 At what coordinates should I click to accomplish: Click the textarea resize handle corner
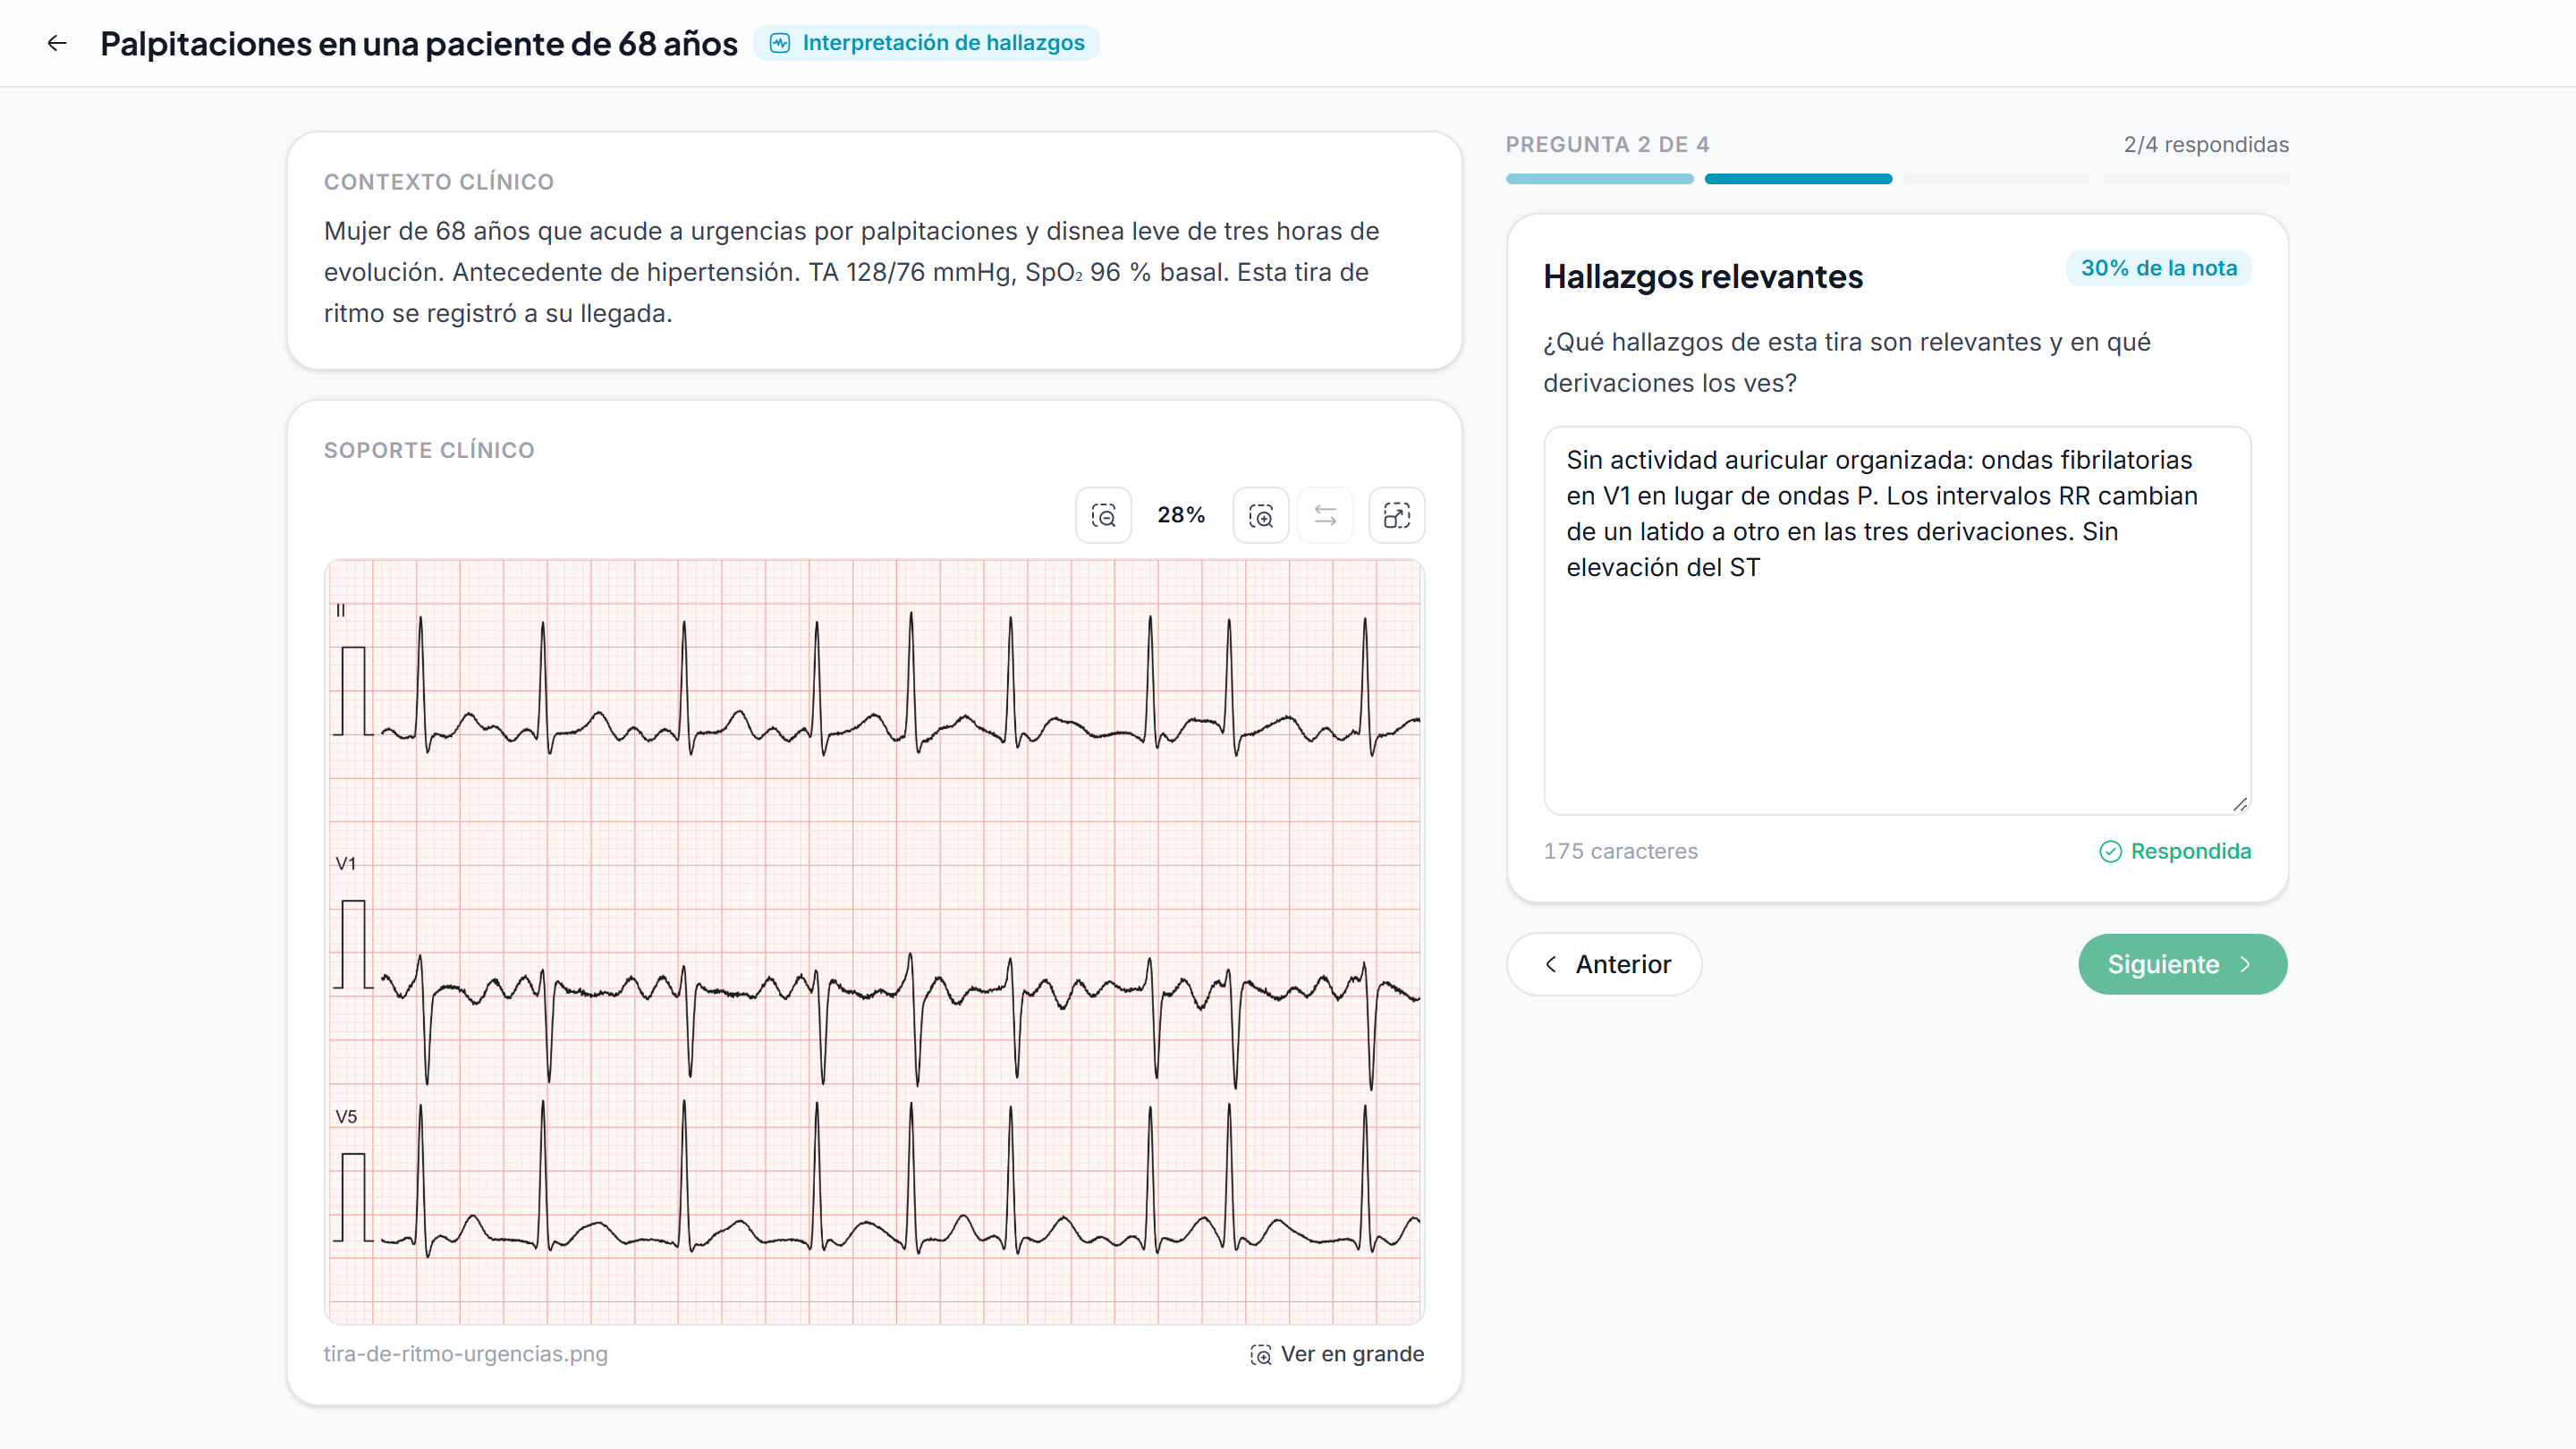coord(2240,804)
